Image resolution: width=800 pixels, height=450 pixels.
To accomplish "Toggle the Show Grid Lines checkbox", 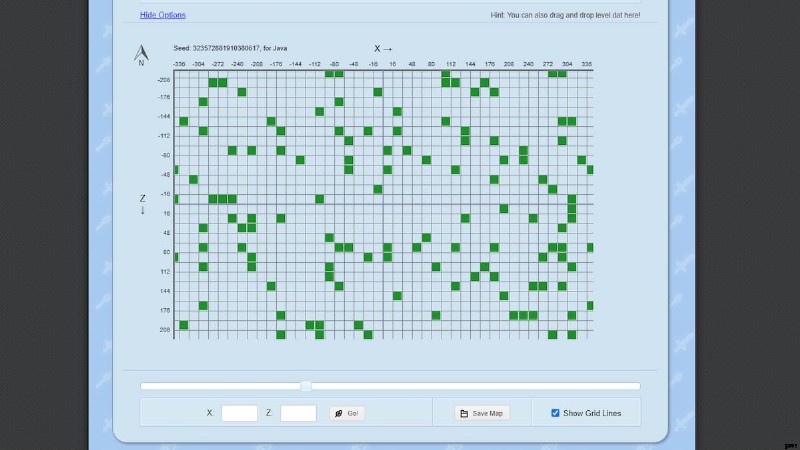I will tap(556, 413).
